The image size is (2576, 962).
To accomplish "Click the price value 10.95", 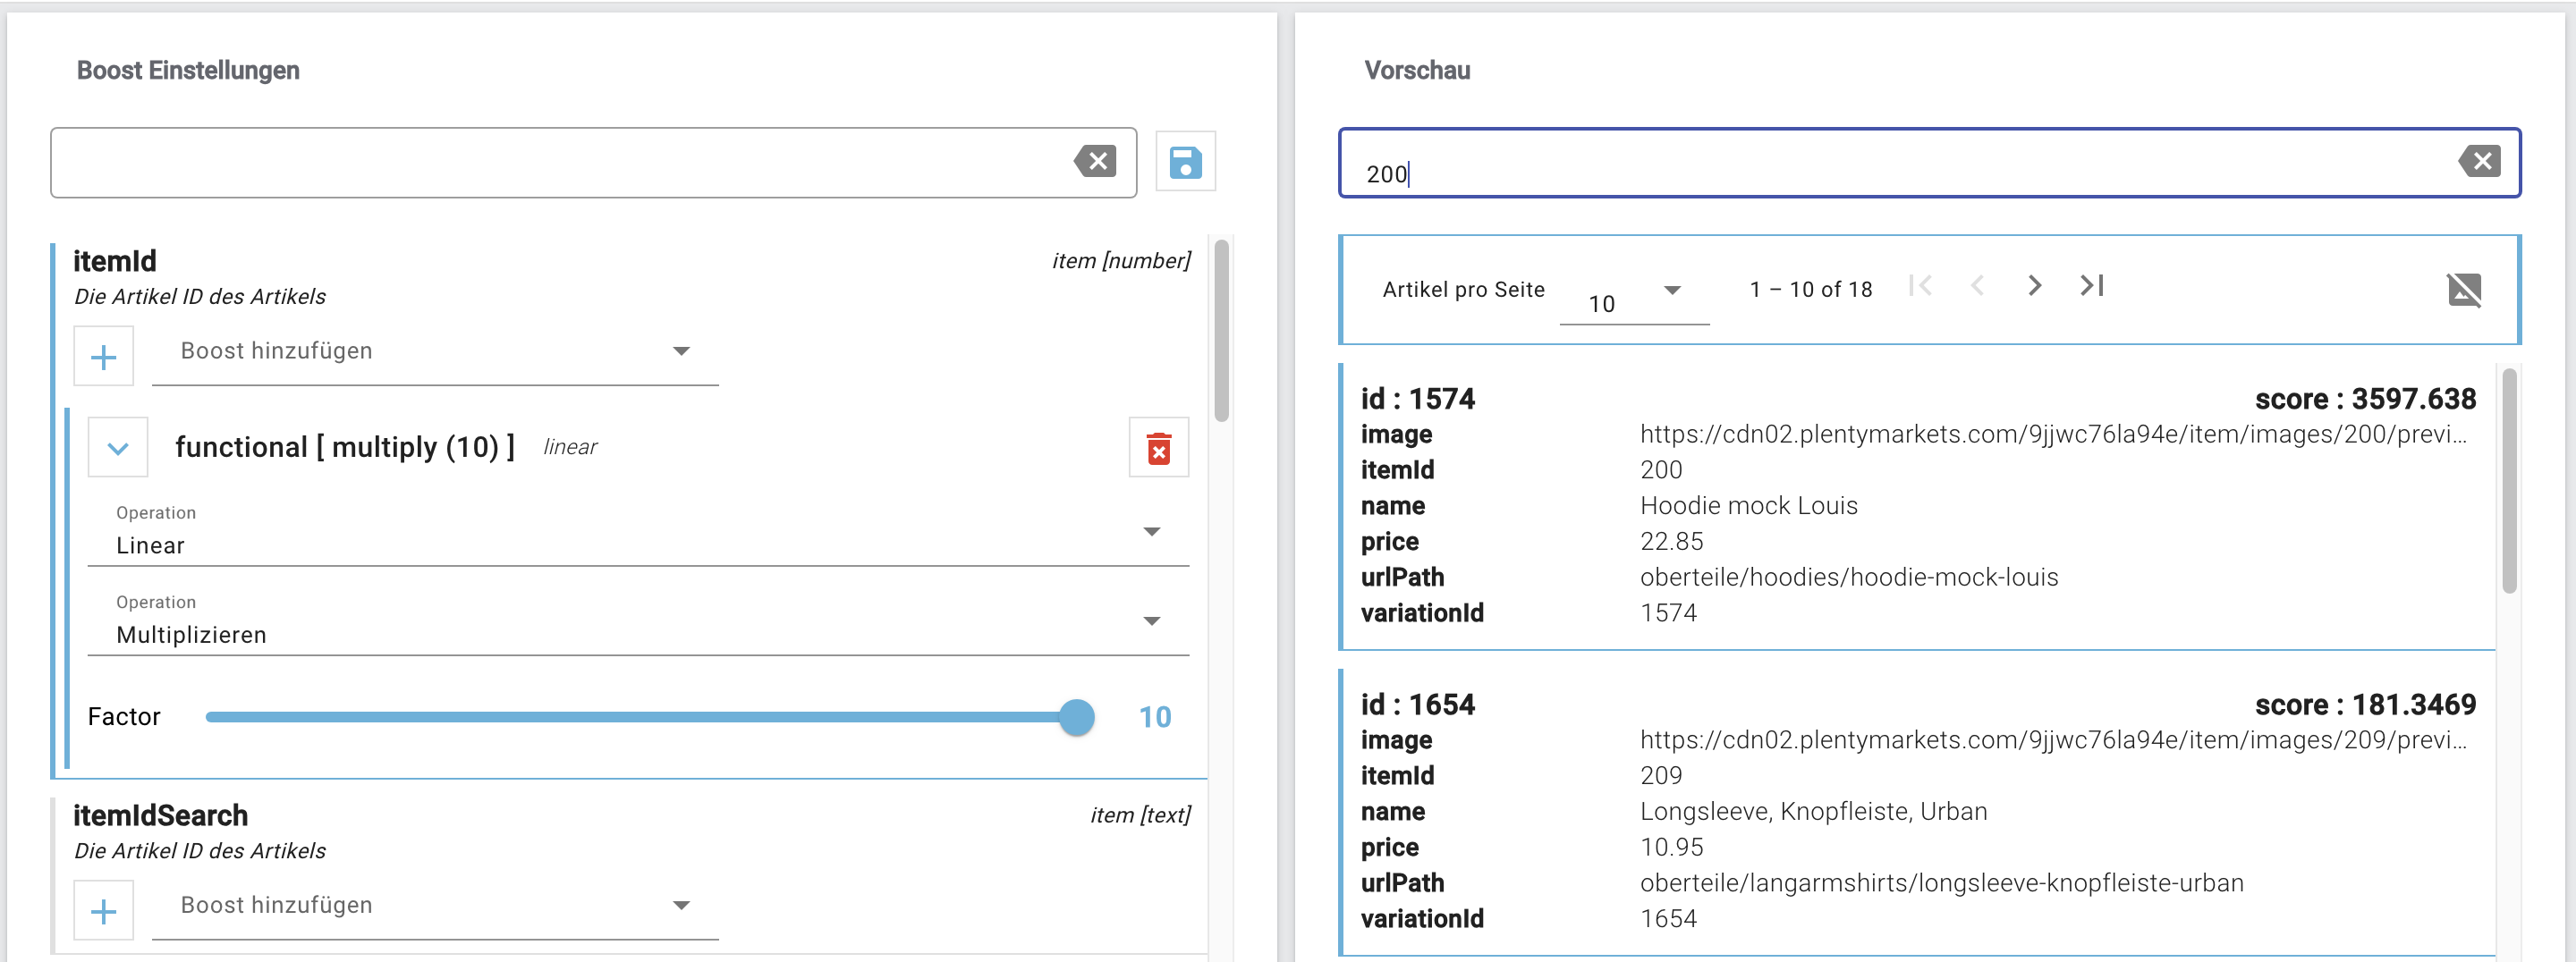I will [x=1671, y=848].
